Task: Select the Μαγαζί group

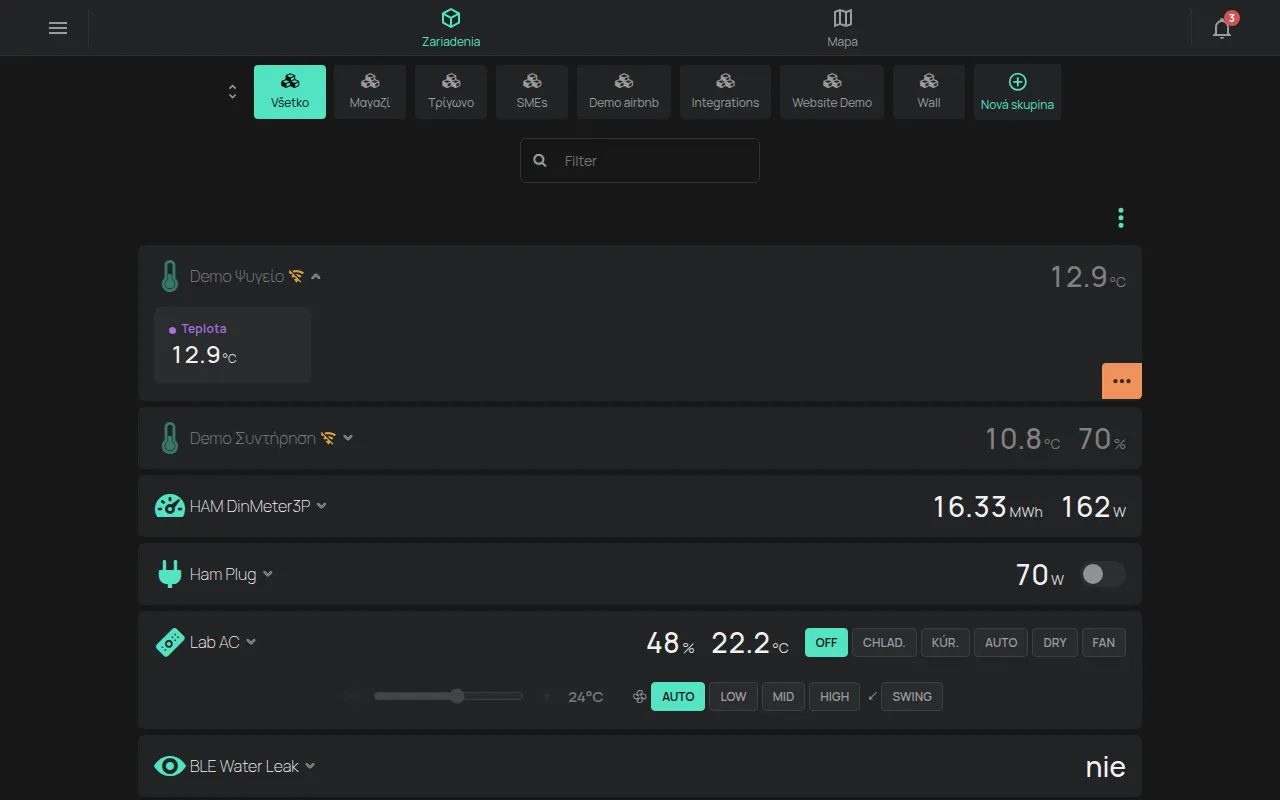Action: pos(370,92)
